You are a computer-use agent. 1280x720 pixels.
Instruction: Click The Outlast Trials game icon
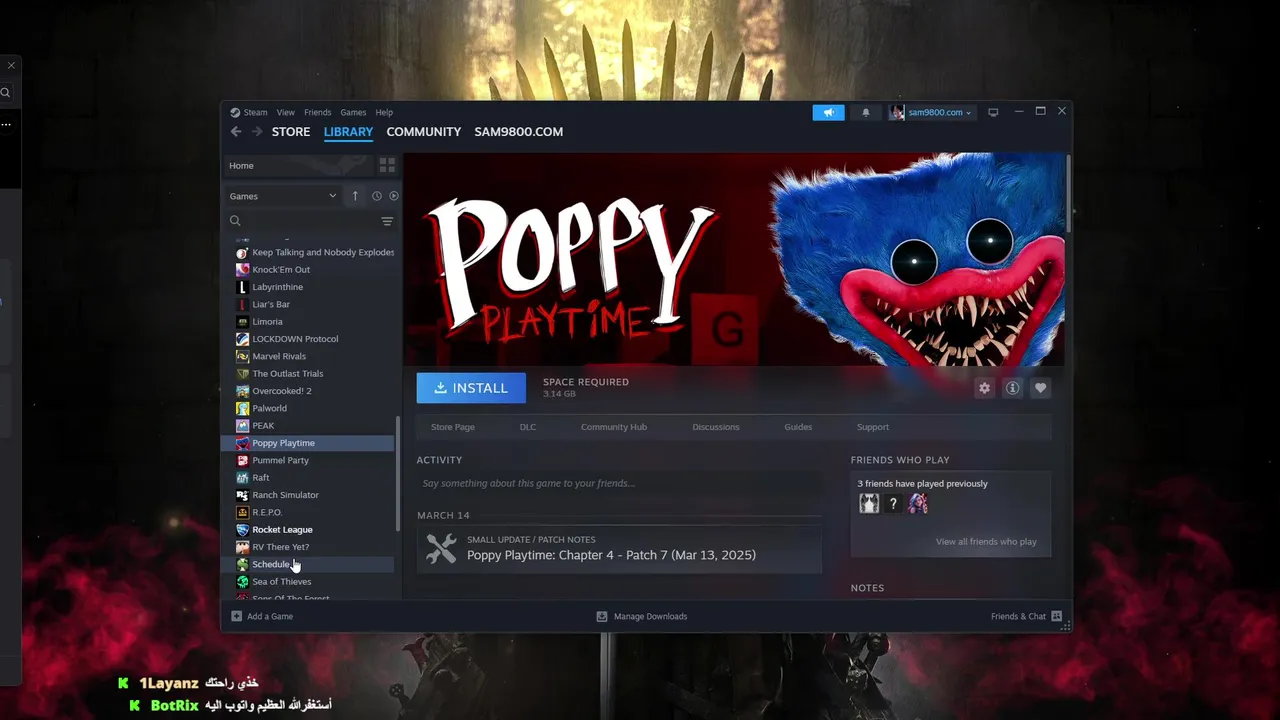click(x=242, y=374)
